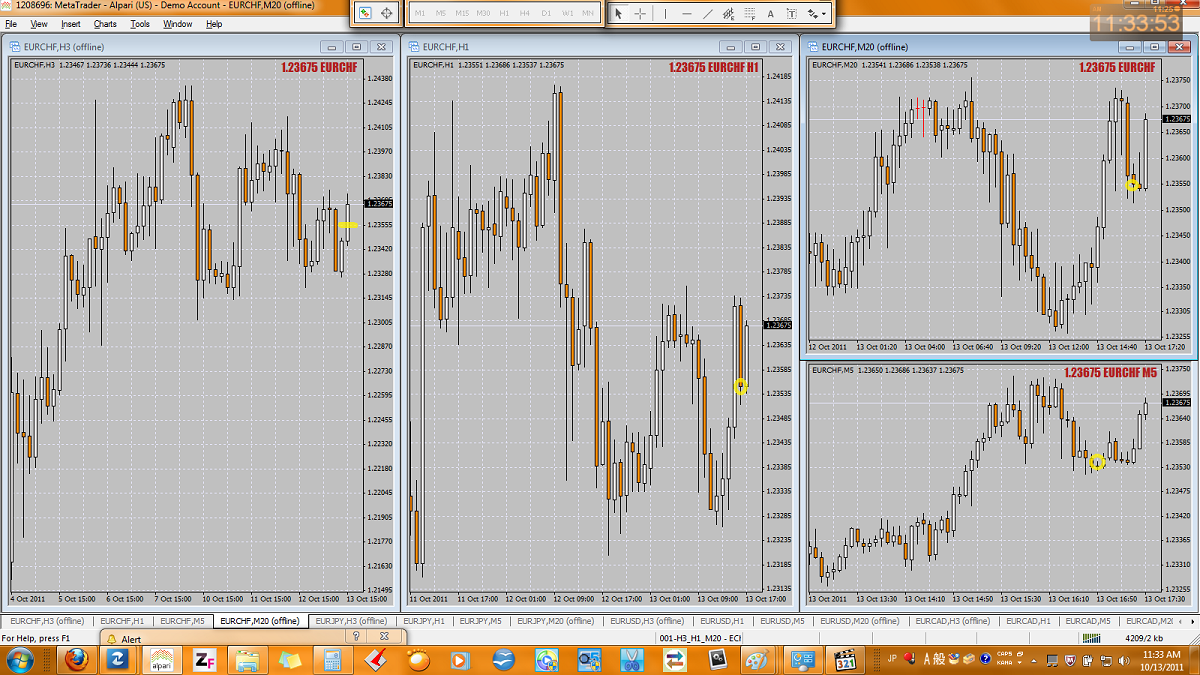The width and height of the screenshot is (1200, 675).
Task: Open the Window menu
Action: point(178,24)
